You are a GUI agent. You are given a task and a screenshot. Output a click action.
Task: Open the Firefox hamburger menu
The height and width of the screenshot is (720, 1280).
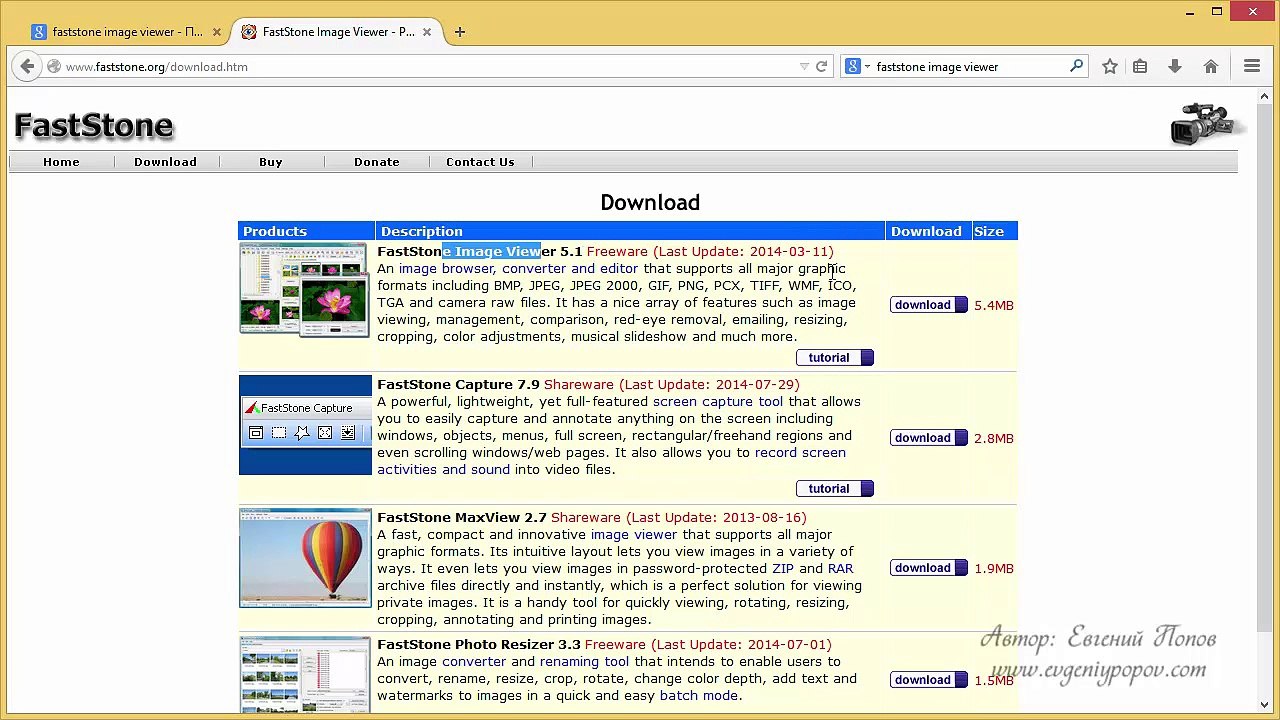(x=1252, y=67)
